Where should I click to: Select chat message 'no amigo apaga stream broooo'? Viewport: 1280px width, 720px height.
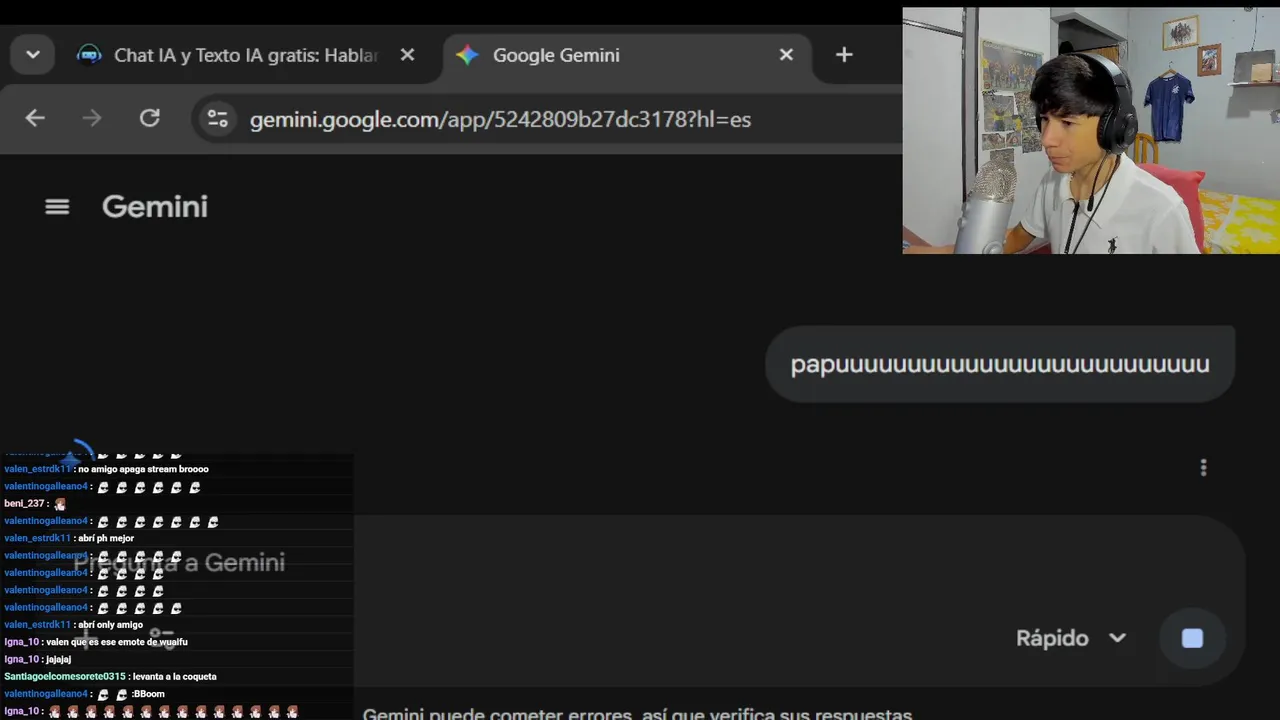143,469
